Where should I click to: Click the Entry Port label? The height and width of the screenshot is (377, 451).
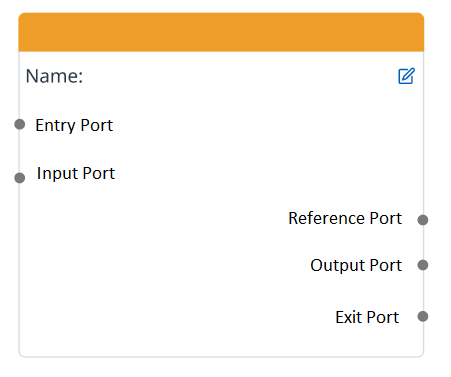pyautogui.click(x=74, y=126)
